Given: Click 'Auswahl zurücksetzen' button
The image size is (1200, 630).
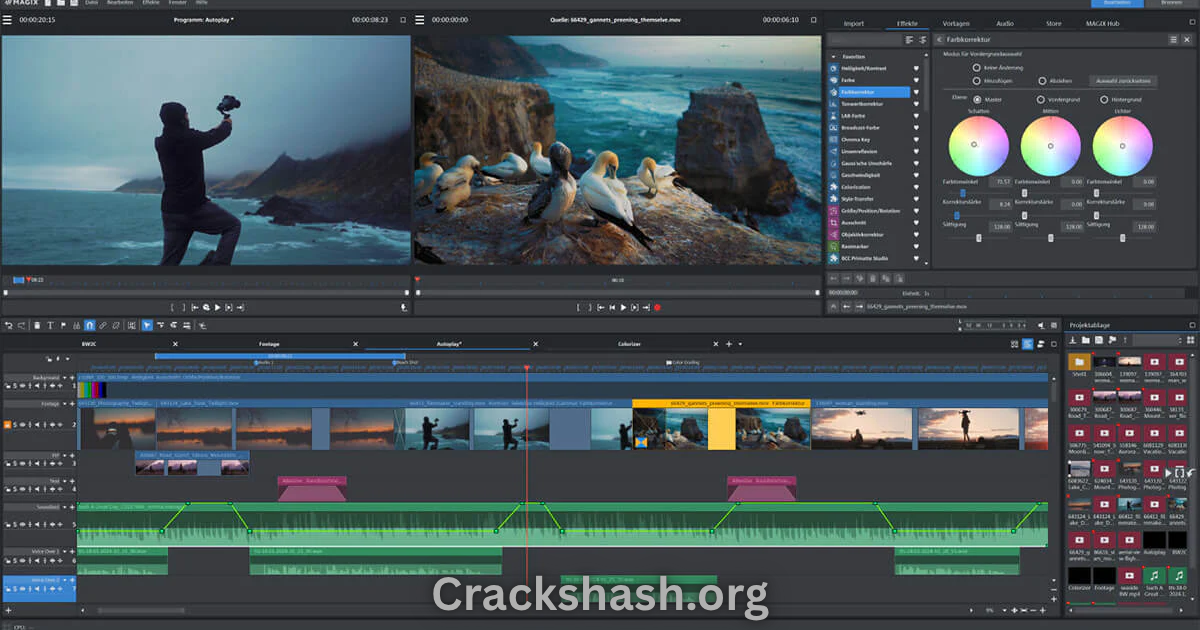Looking at the screenshot, I should click(x=1123, y=81).
